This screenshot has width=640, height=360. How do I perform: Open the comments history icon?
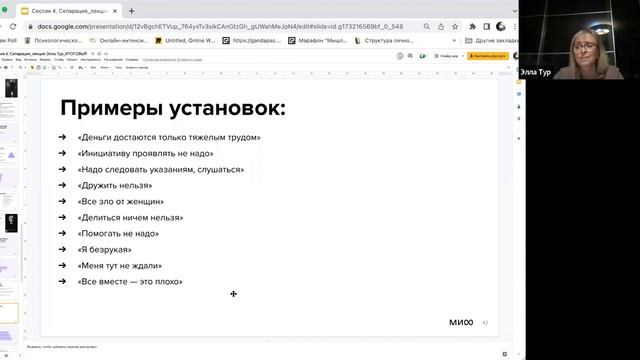pos(410,56)
